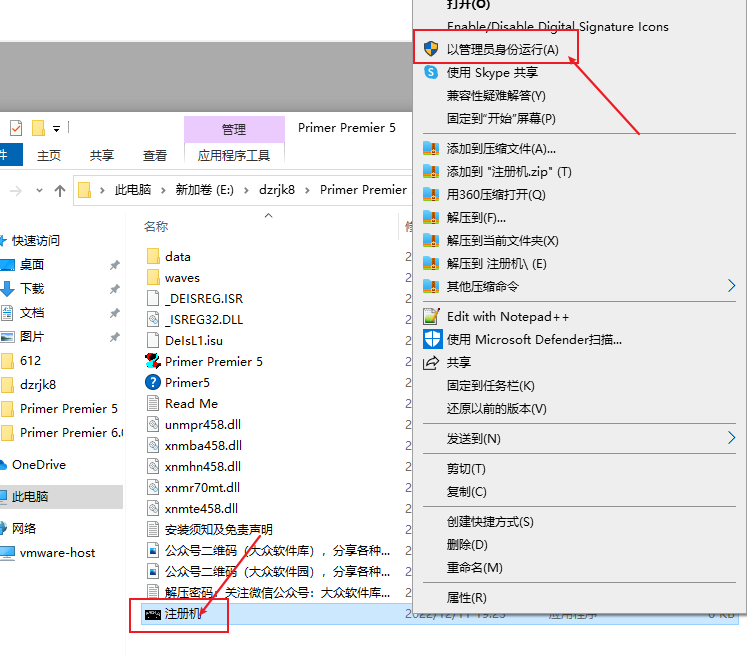Select 桌面 in quick access
This screenshot has height=657, width=747.
(31, 264)
